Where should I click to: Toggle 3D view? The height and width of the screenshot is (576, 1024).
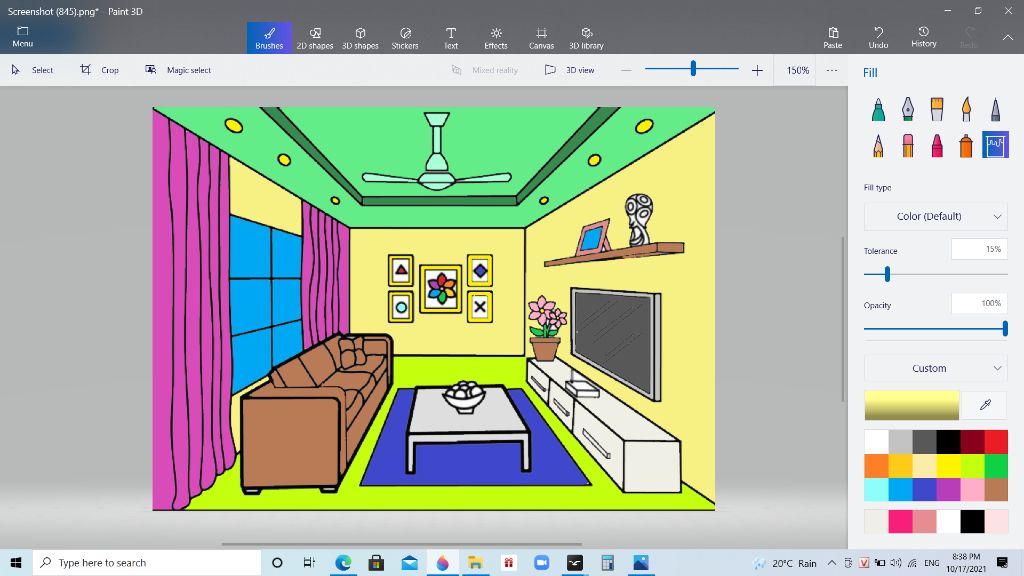[569, 70]
